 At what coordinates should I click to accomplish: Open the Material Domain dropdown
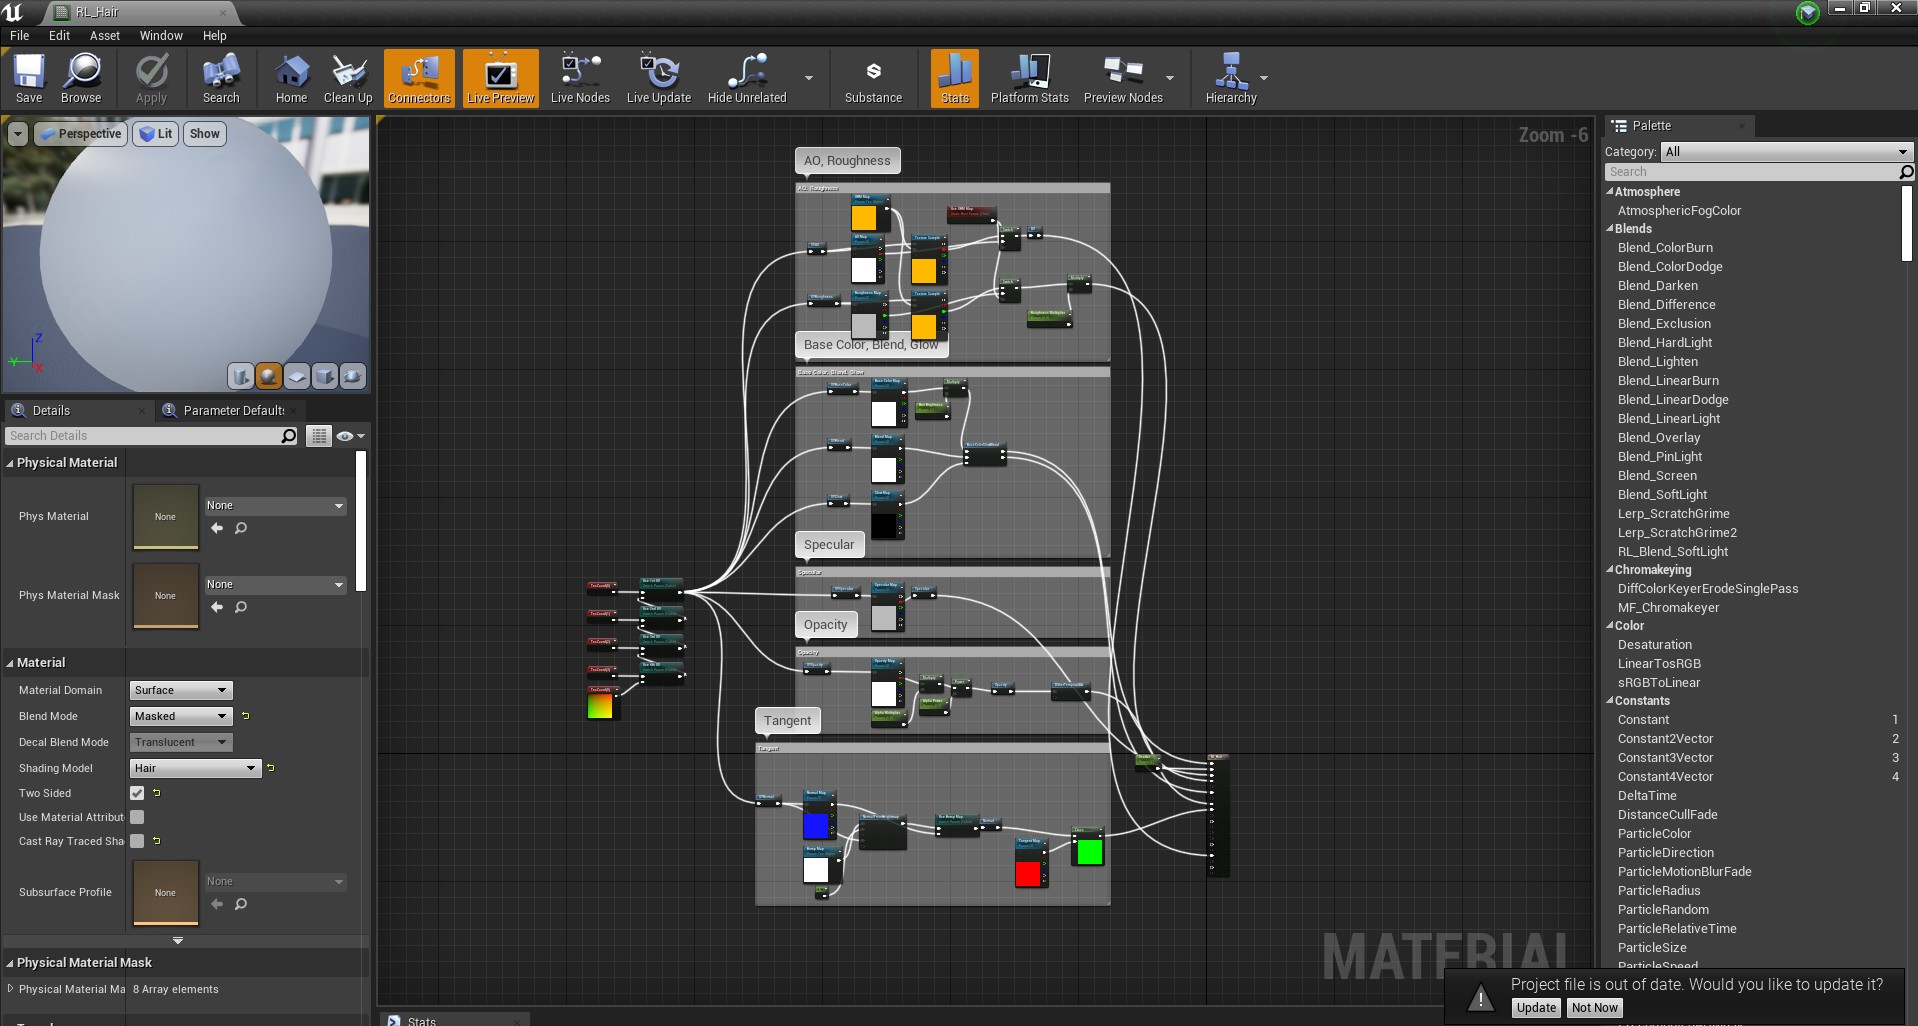pyautogui.click(x=181, y=690)
